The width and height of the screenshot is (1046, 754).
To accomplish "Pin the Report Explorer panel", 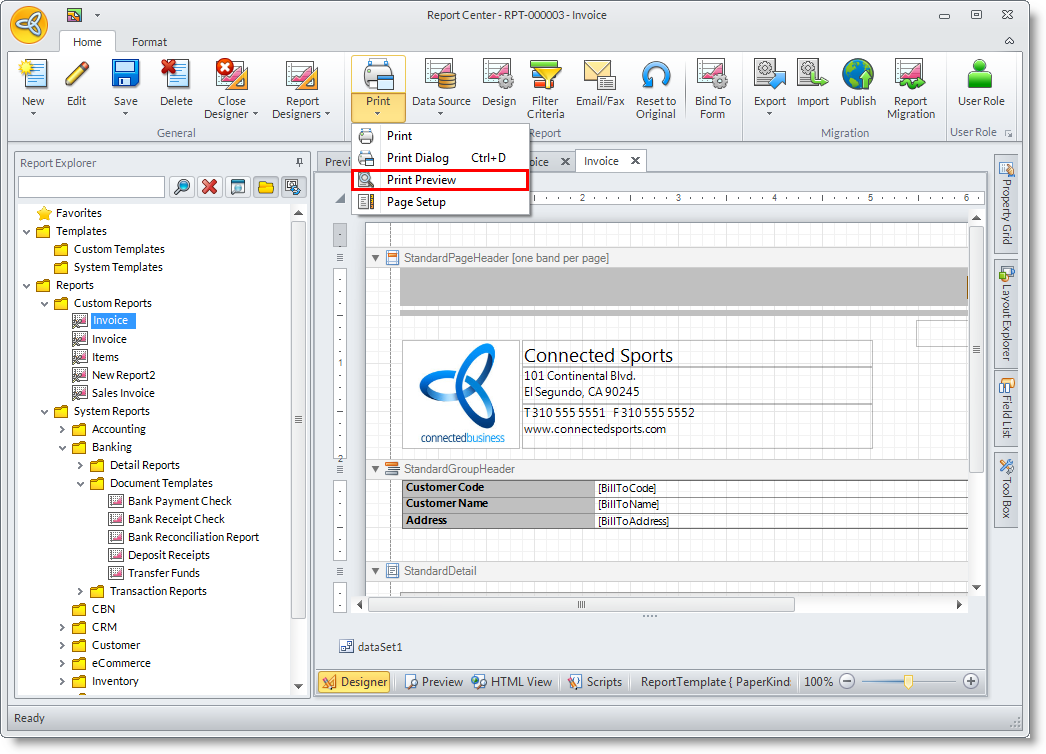I will (298, 162).
